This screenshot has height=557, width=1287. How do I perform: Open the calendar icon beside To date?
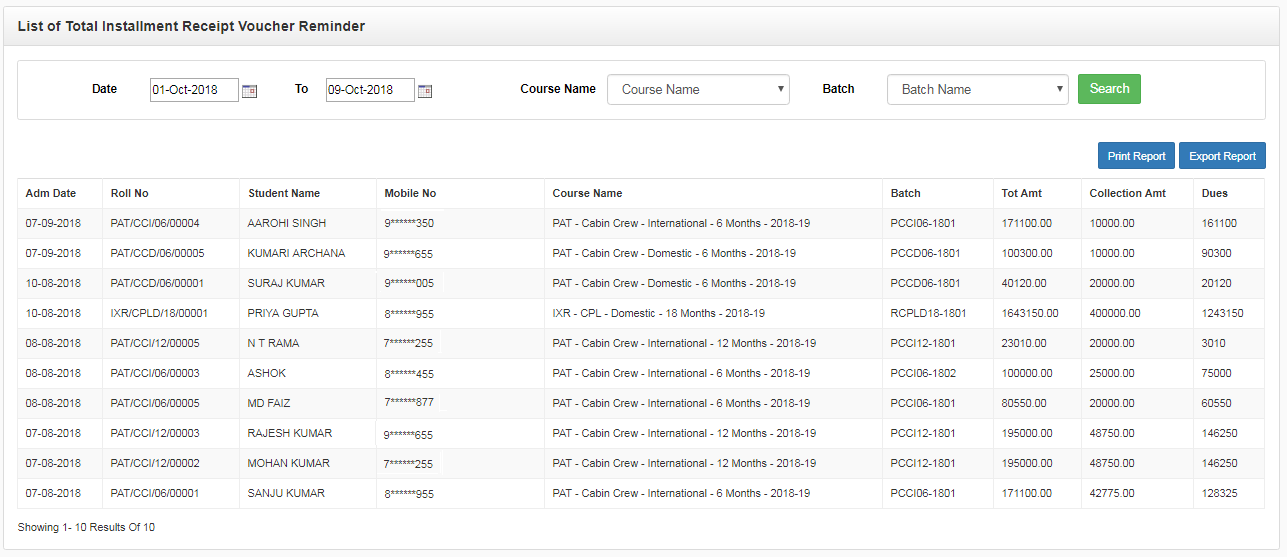(x=425, y=91)
